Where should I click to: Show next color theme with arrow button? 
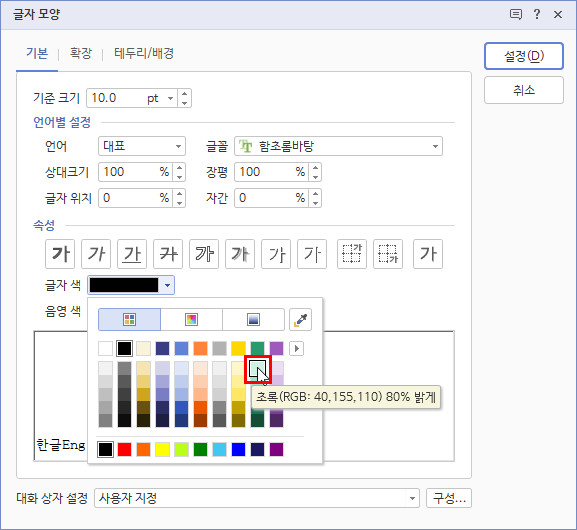coord(297,349)
